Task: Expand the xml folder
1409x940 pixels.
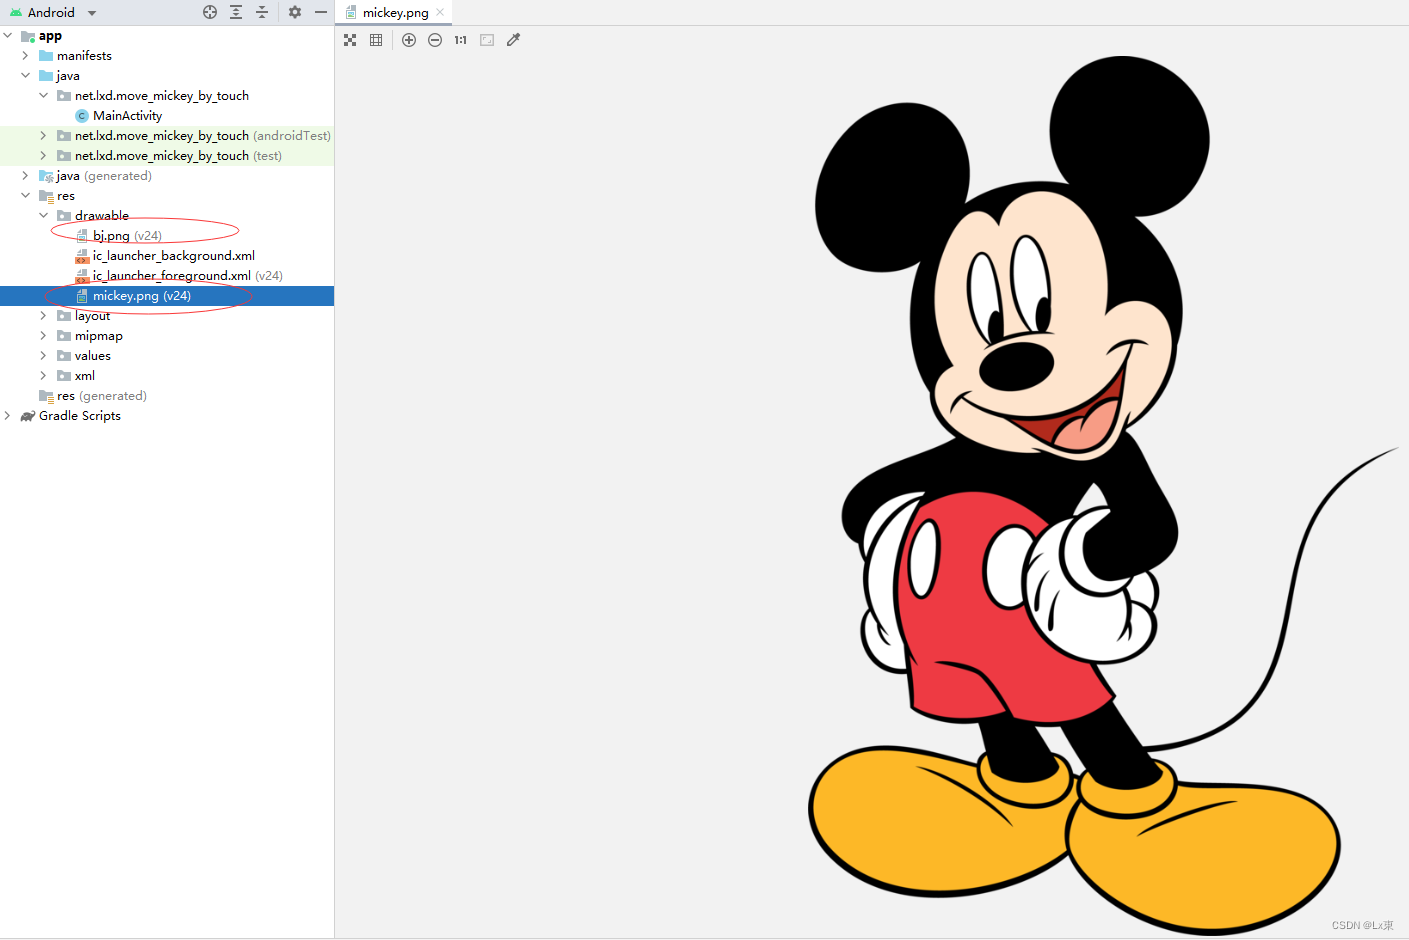Action: [x=44, y=376]
